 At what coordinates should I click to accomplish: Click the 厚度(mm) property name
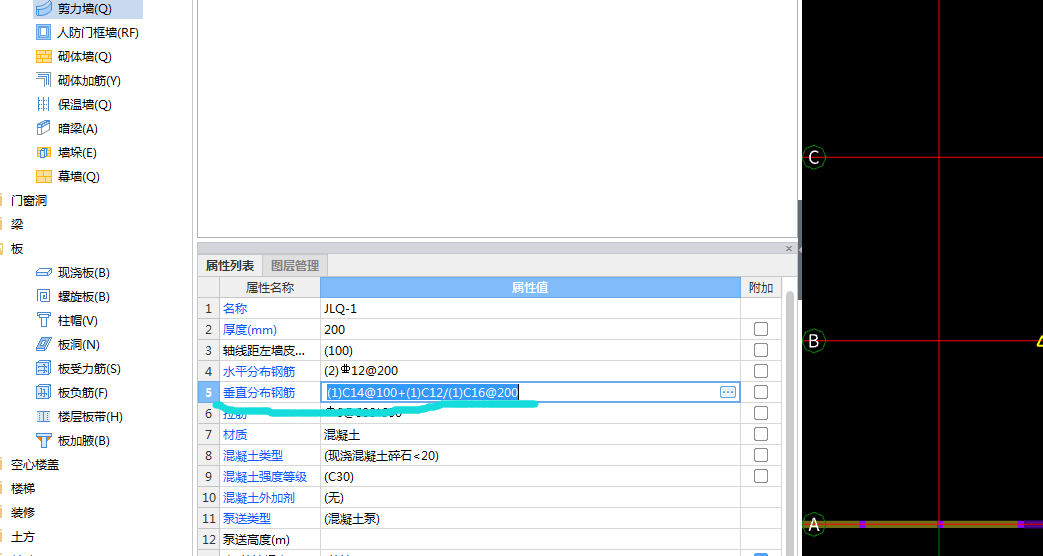point(249,329)
